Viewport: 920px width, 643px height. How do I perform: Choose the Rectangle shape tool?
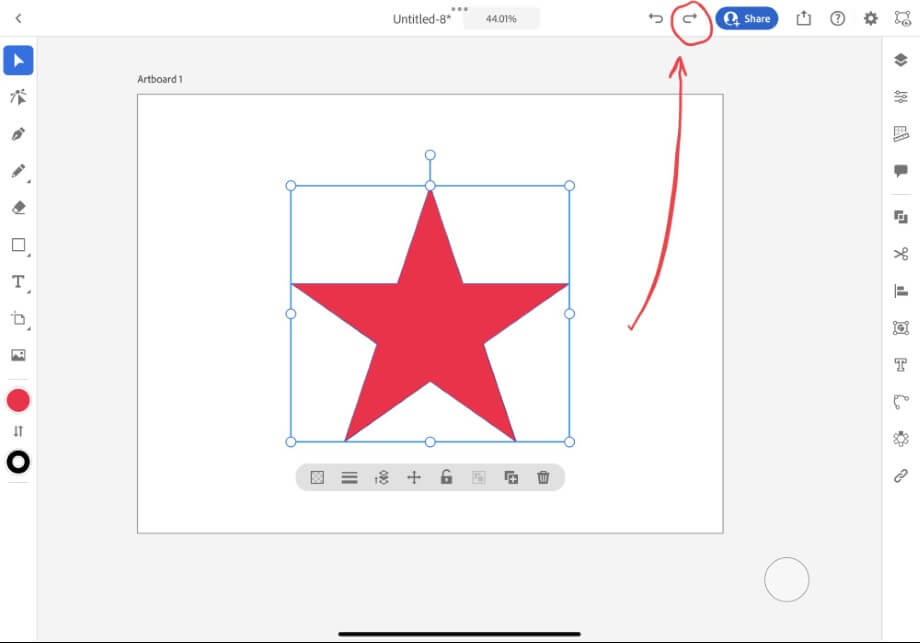tap(18, 245)
